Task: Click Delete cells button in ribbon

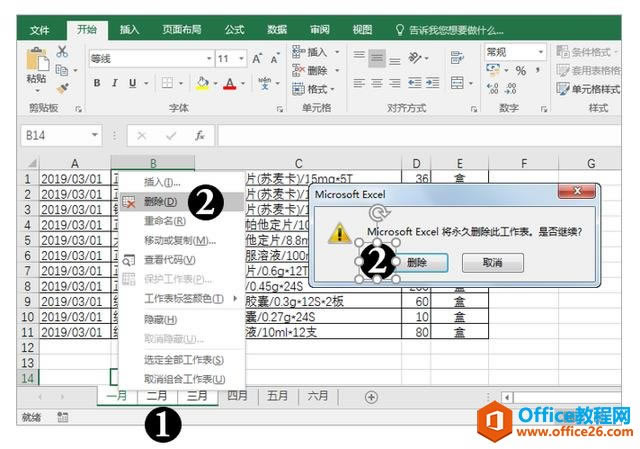Action: 310,71
